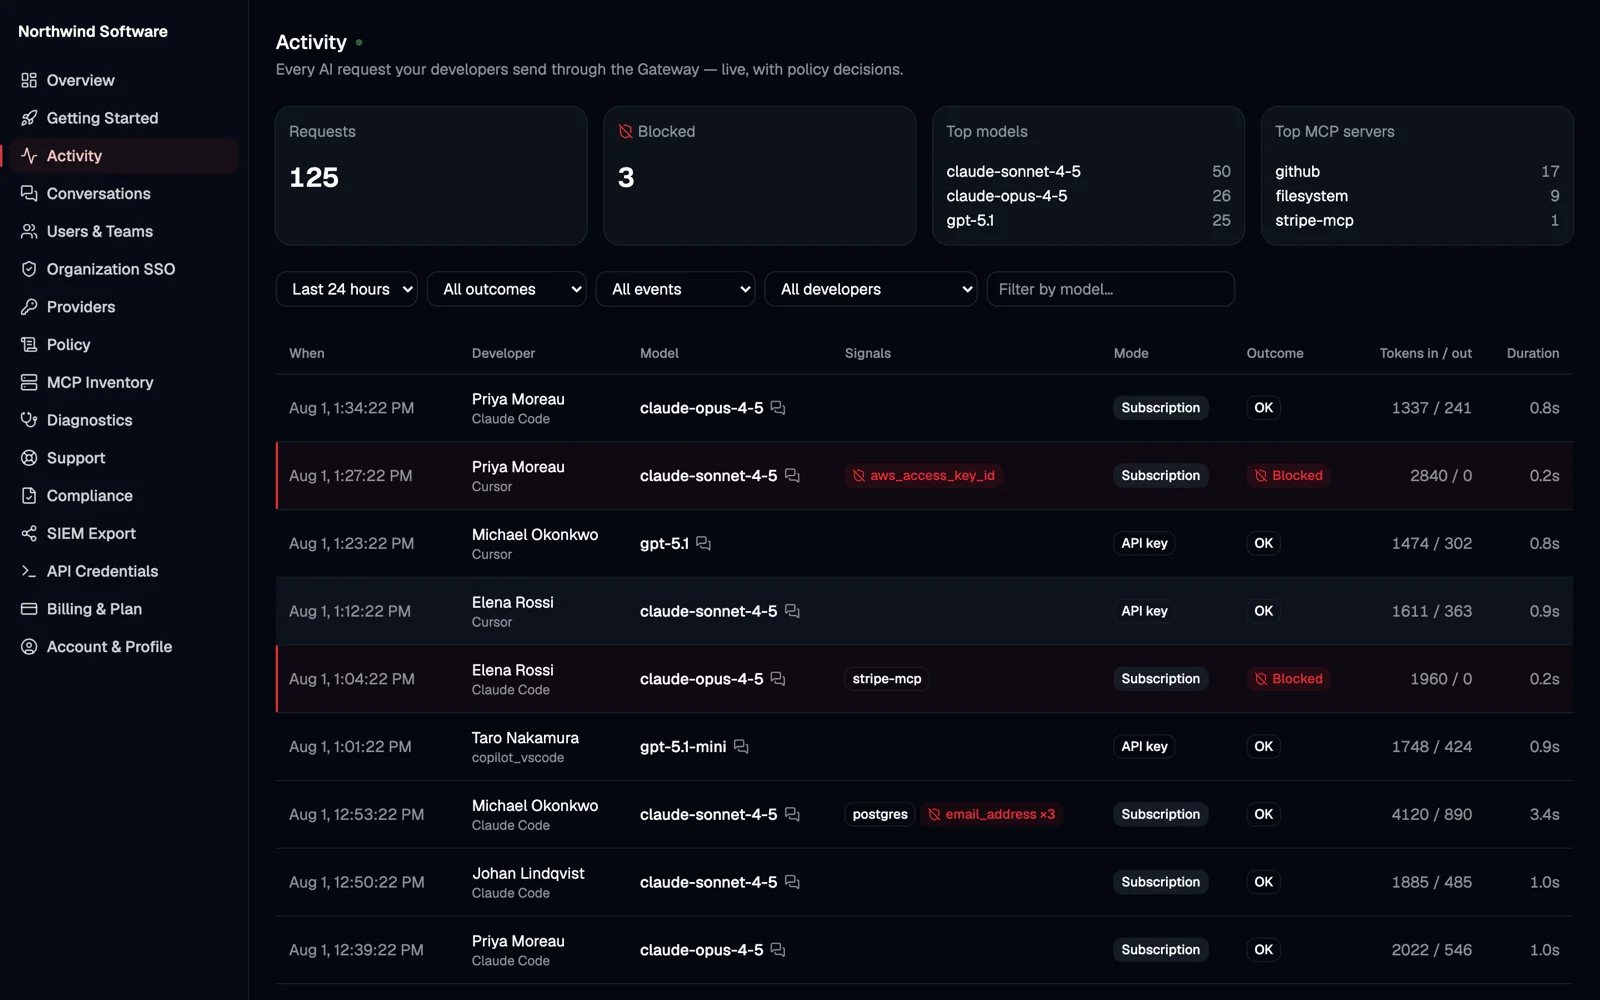This screenshot has width=1600, height=1000.
Task: Click Taro Nakamura developer name
Action: coord(525,738)
